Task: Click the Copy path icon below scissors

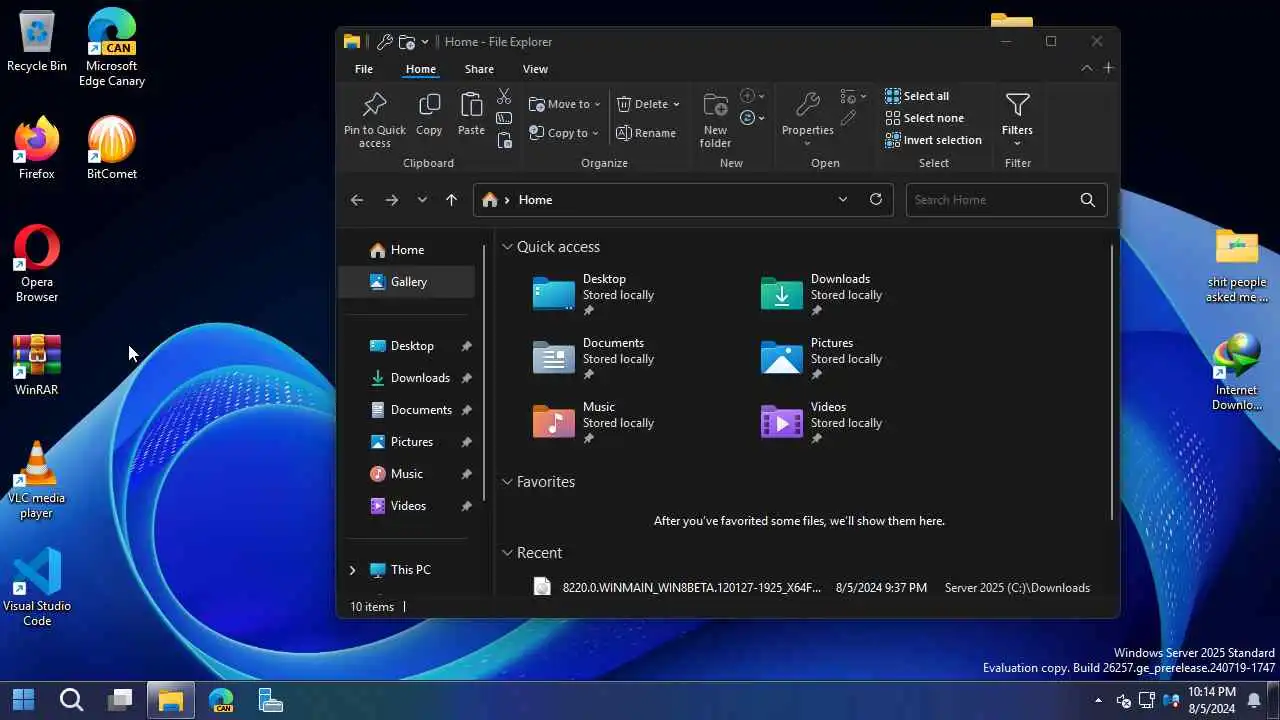Action: click(x=504, y=119)
